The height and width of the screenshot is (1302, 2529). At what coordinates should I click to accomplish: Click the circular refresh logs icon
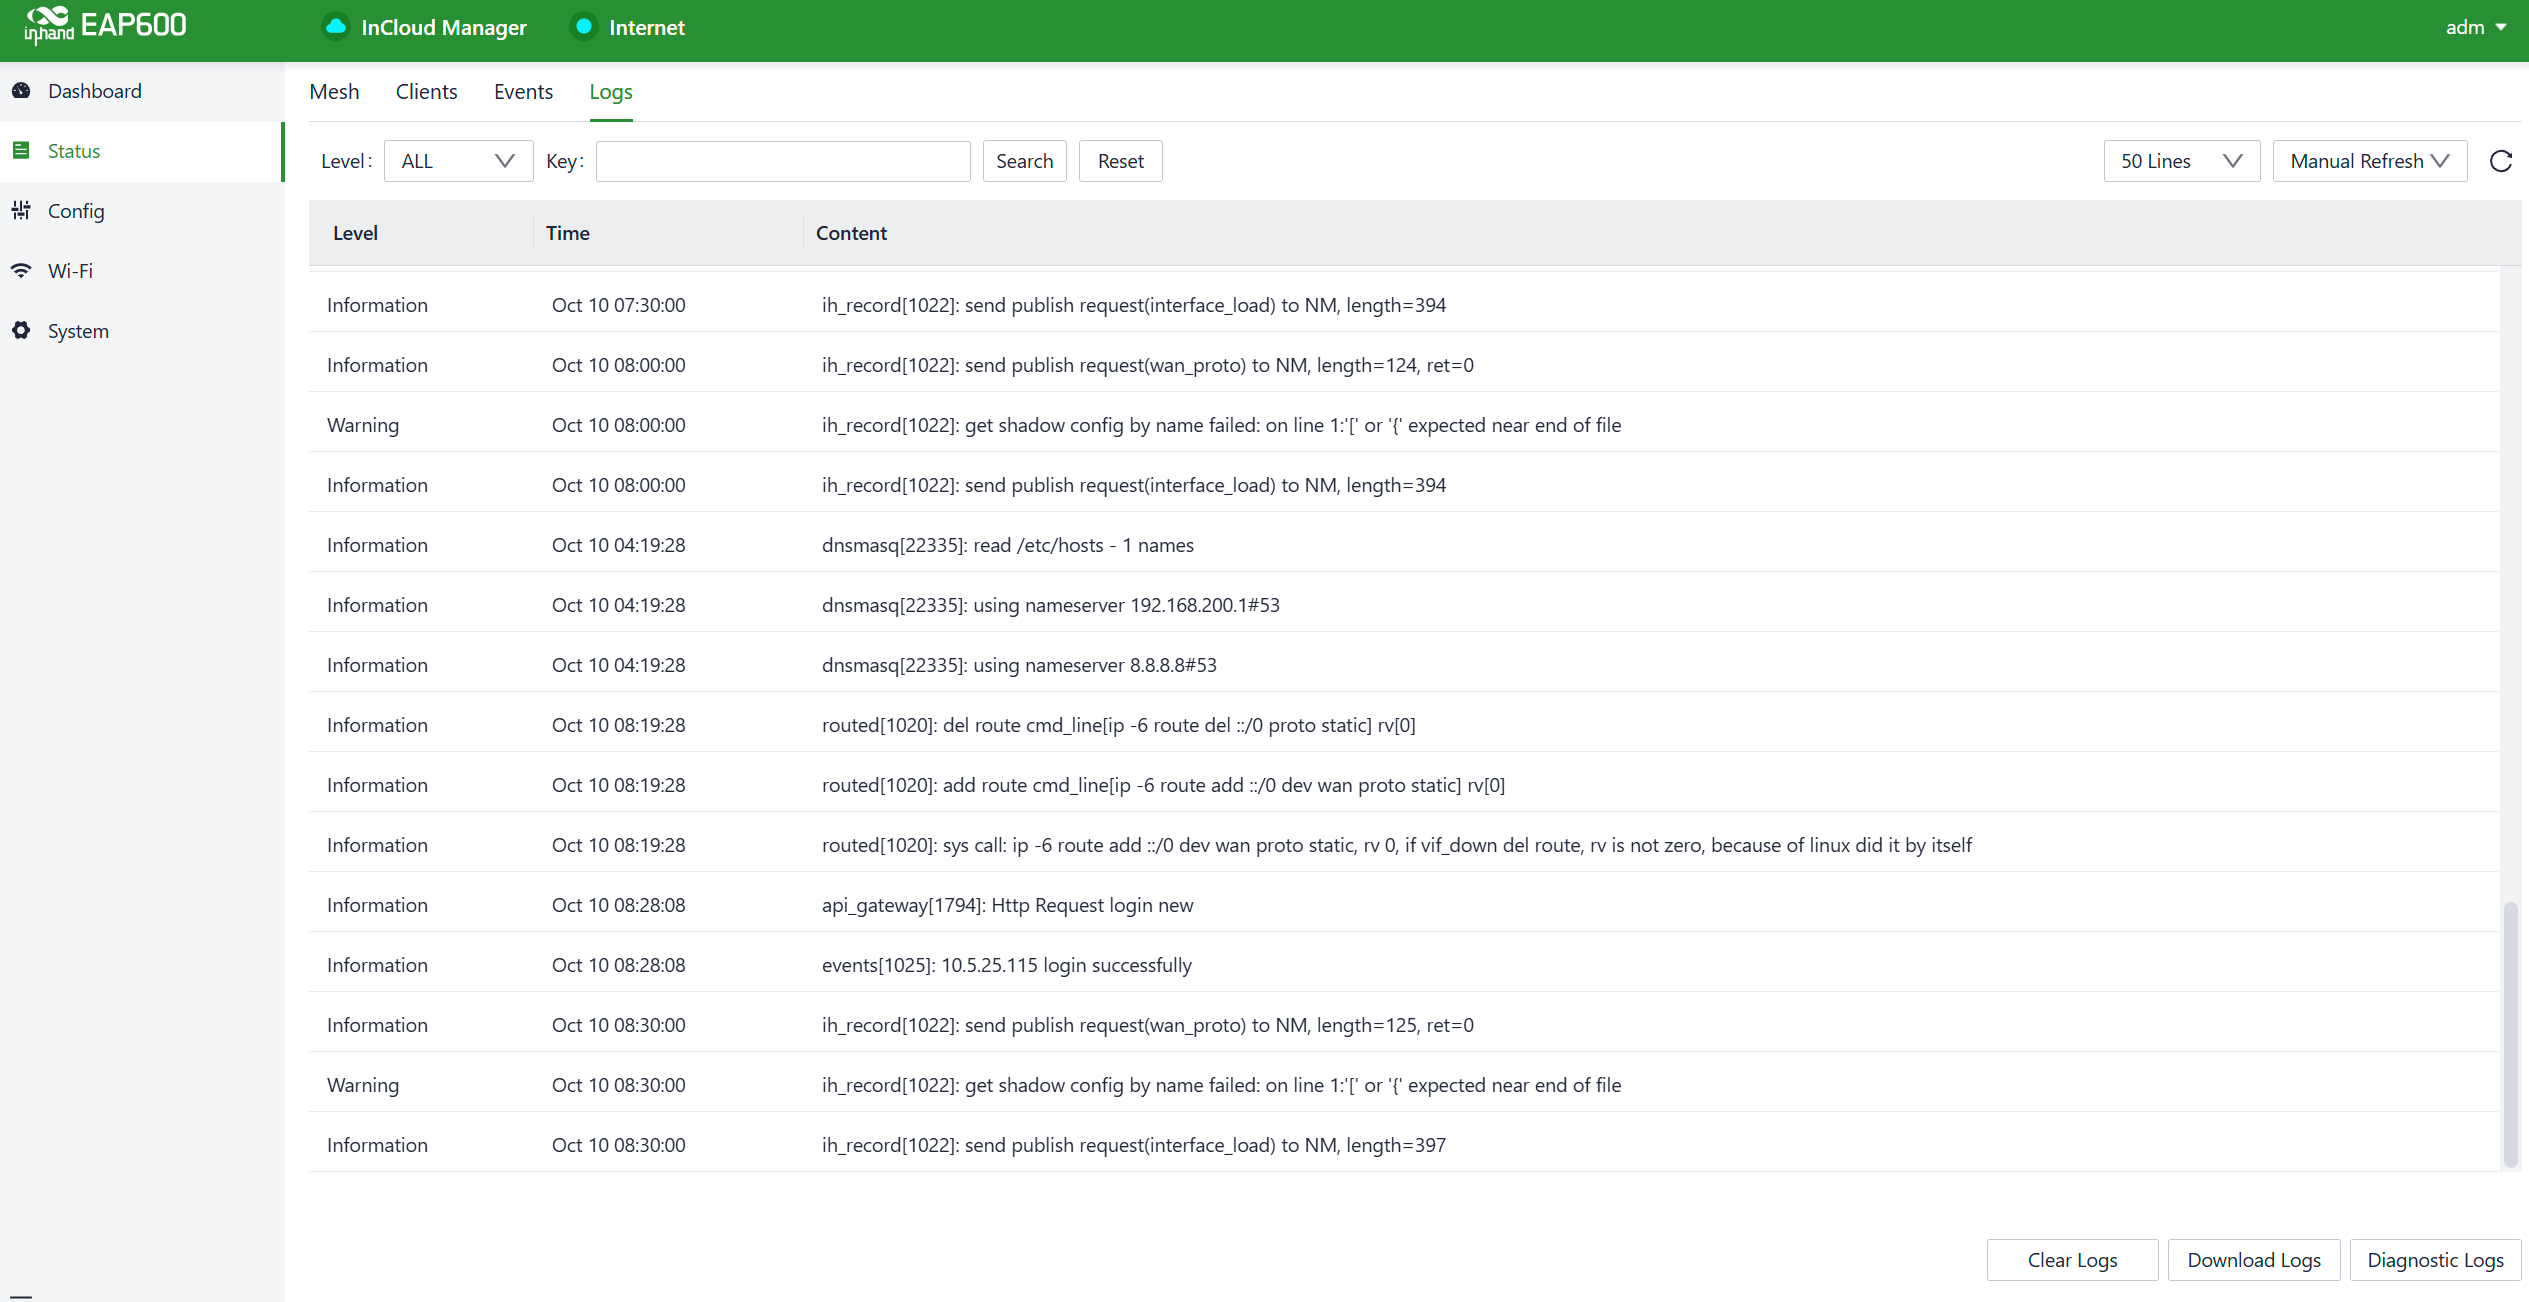point(2500,161)
